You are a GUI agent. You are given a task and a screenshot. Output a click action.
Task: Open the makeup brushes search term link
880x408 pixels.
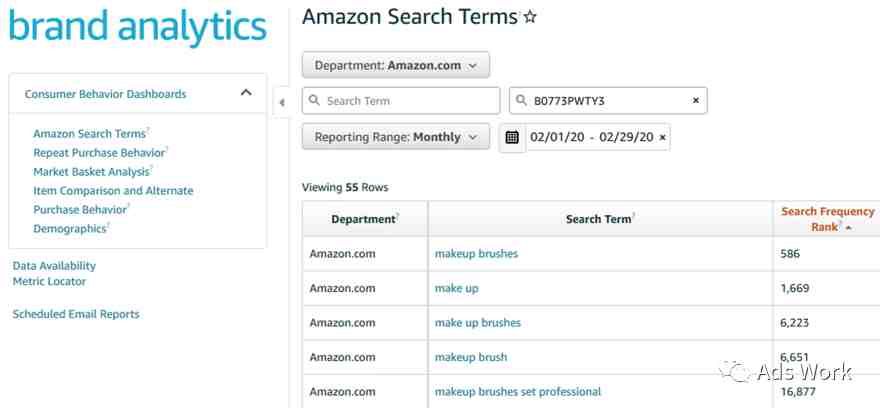coord(476,254)
